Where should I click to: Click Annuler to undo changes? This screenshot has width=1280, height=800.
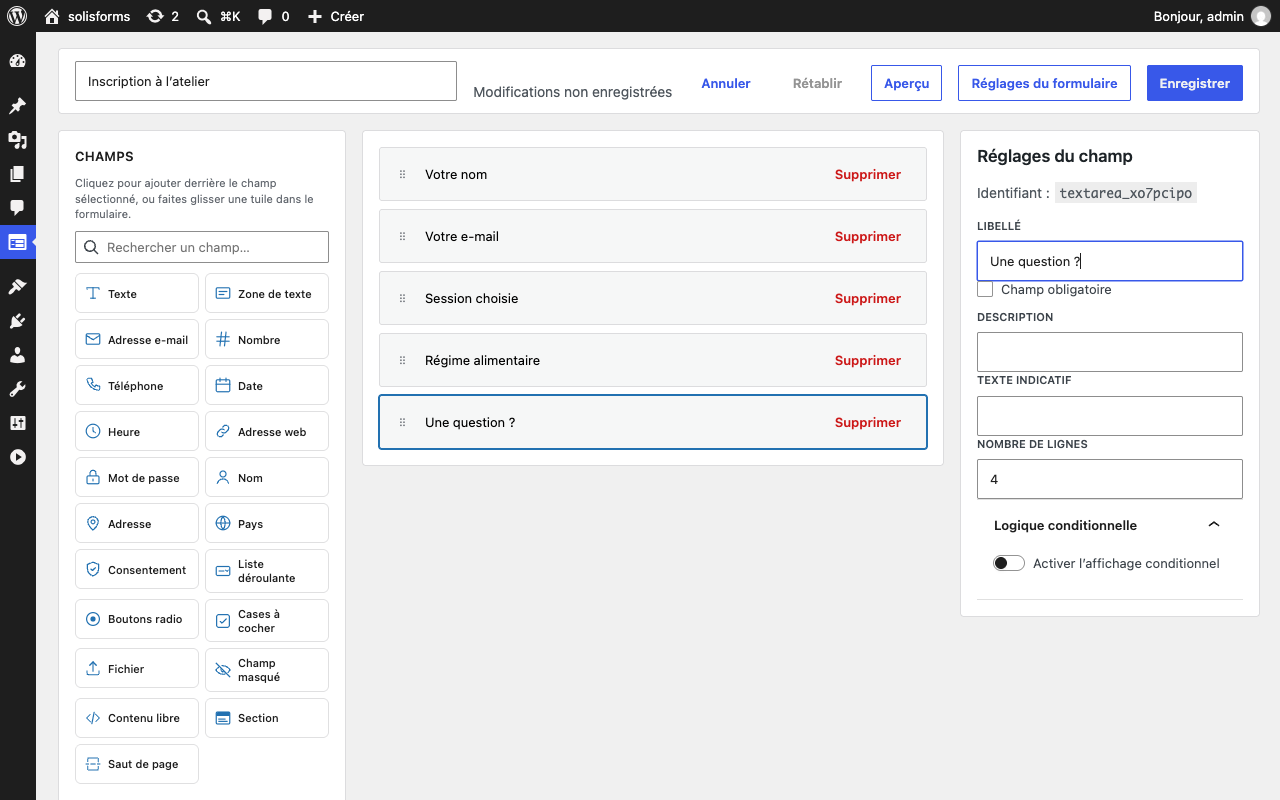pos(726,83)
